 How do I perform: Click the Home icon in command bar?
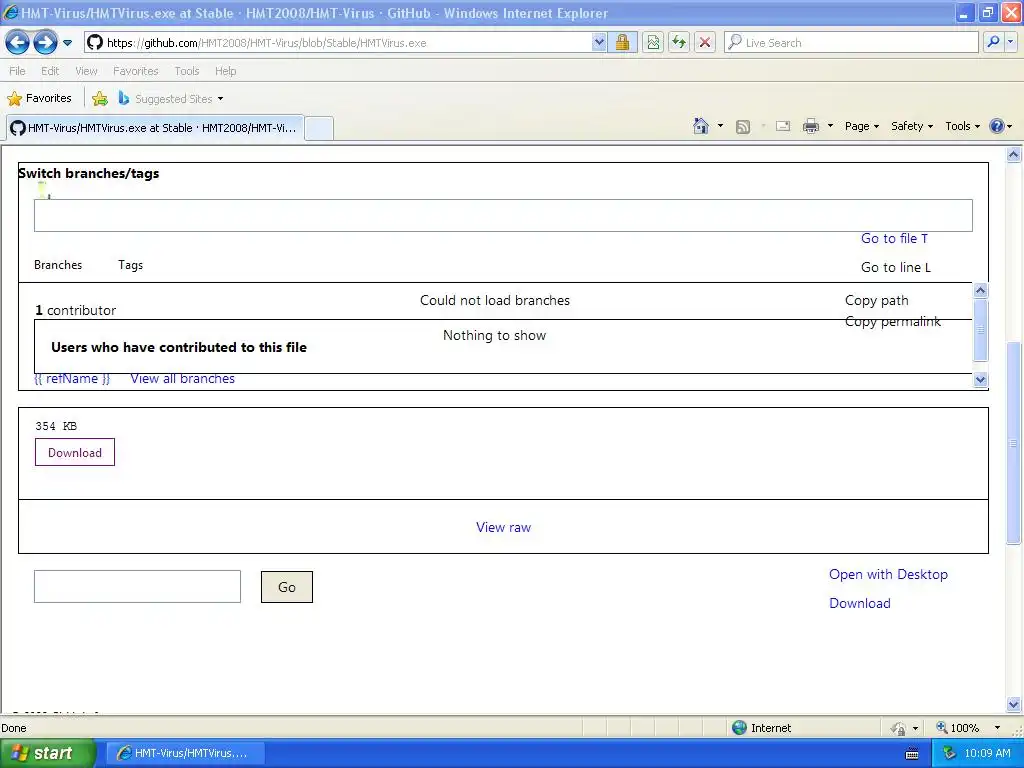tap(701, 126)
